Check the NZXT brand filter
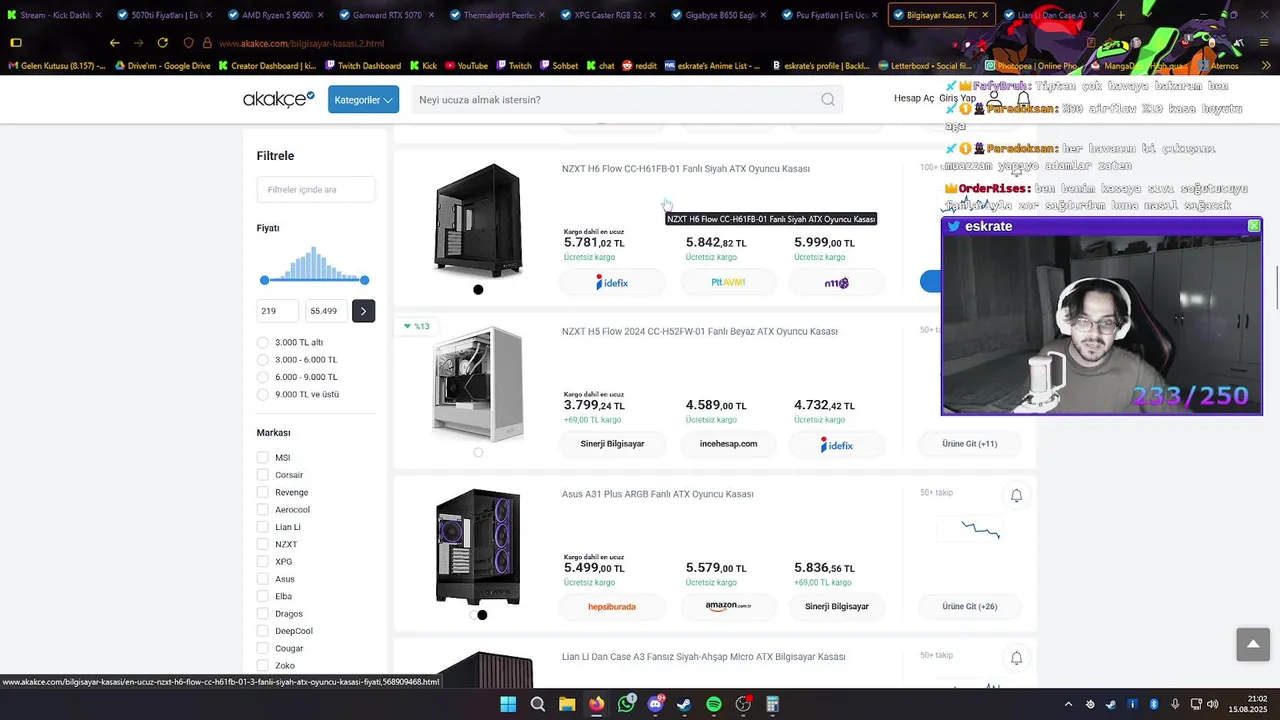This screenshot has width=1280, height=720. click(x=263, y=544)
